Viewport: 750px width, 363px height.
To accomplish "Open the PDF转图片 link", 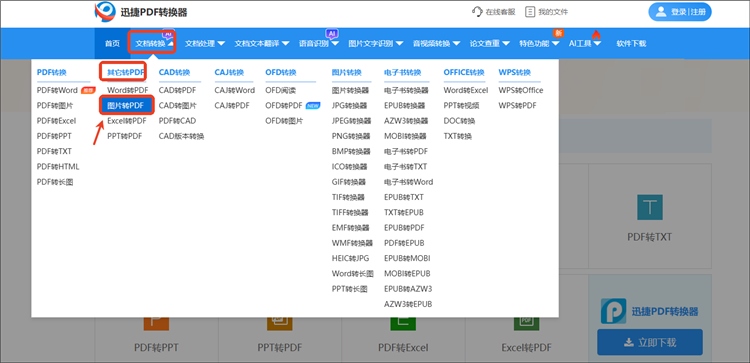I will (x=55, y=105).
